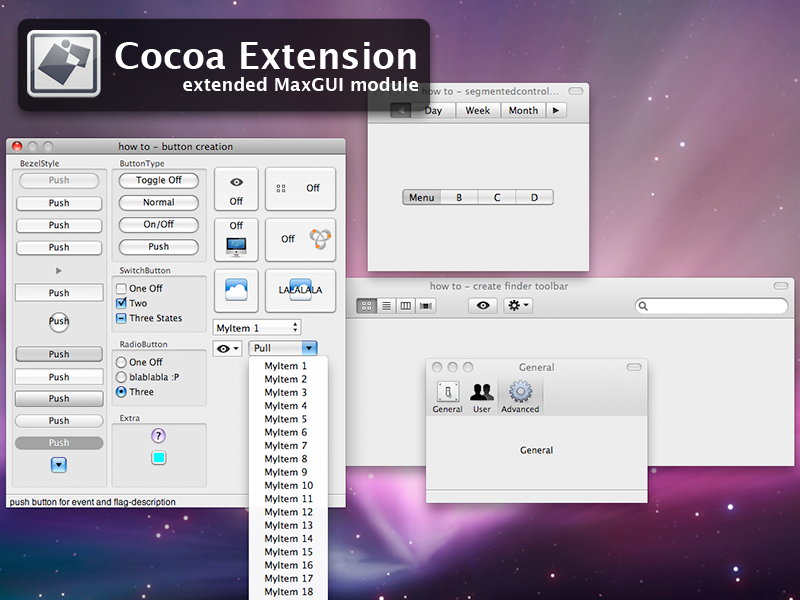Select the B segment
This screenshot has width=800, height=600.
[x=459, y=197]
